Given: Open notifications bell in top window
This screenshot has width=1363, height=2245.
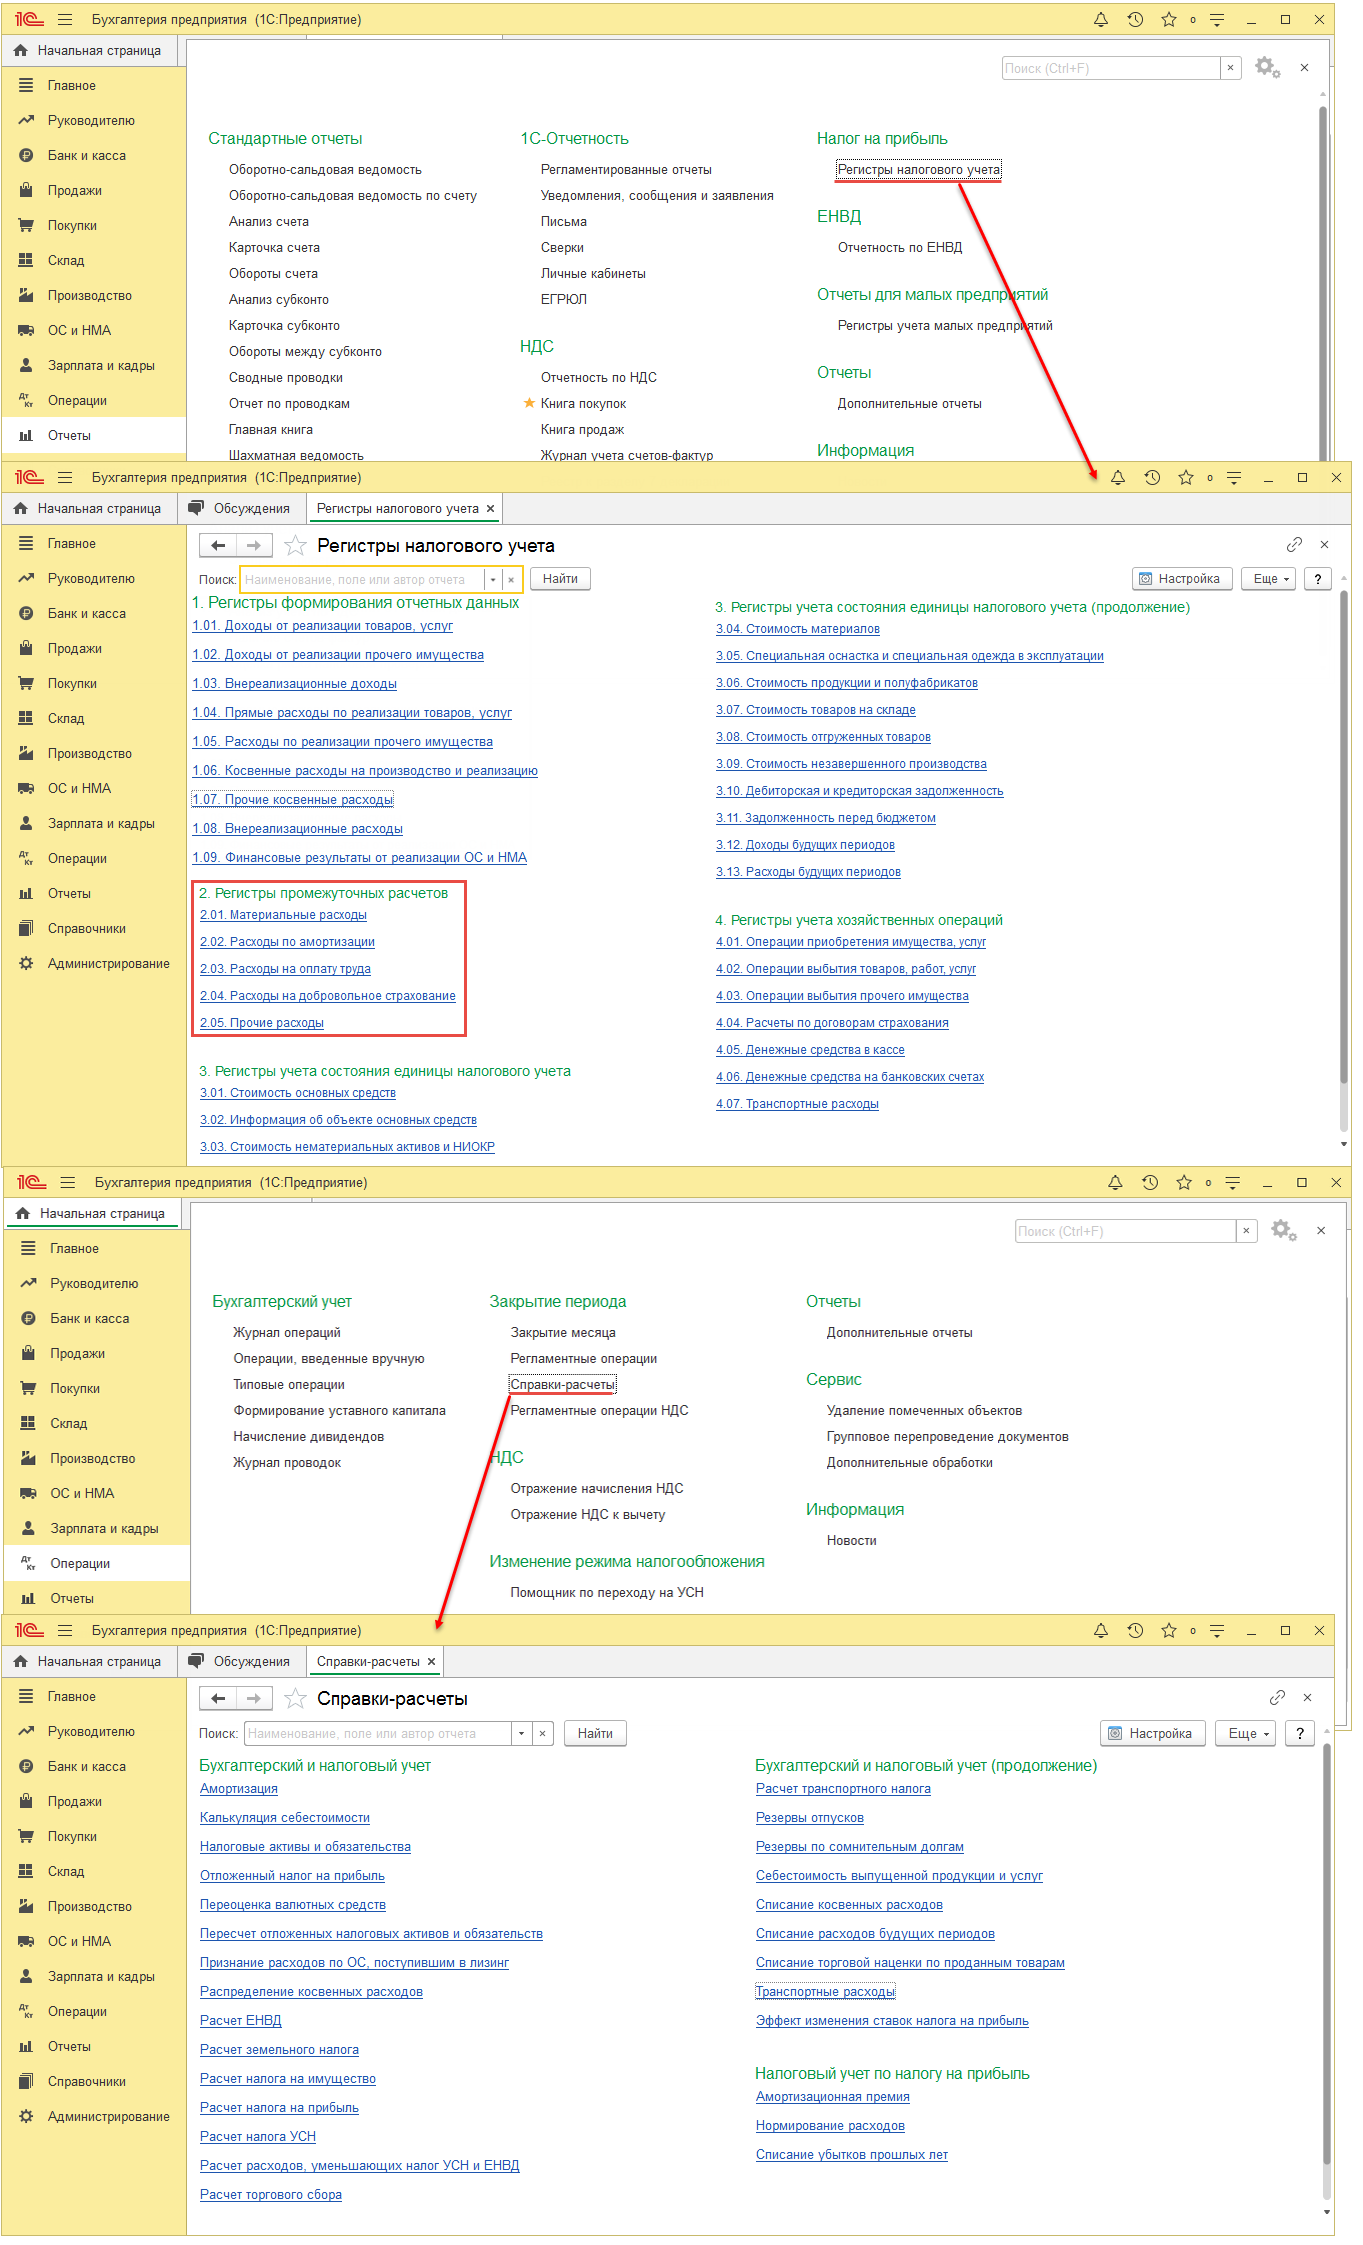Looking at the screenshot, I should pyautogui.click(x=1101, y=20).
